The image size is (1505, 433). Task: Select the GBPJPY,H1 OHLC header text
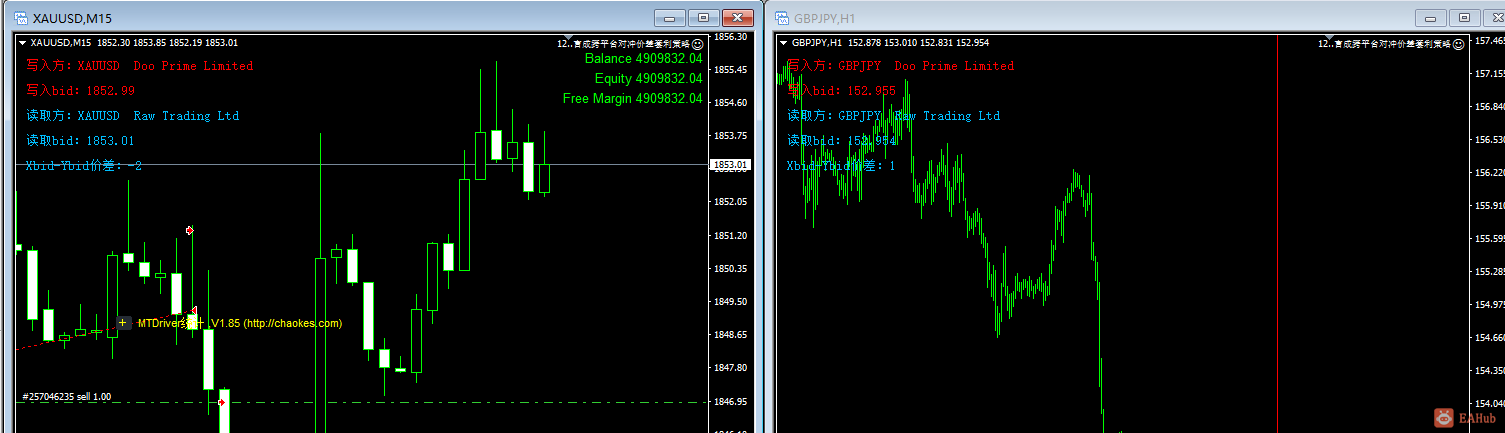click(x=890, y=43)
